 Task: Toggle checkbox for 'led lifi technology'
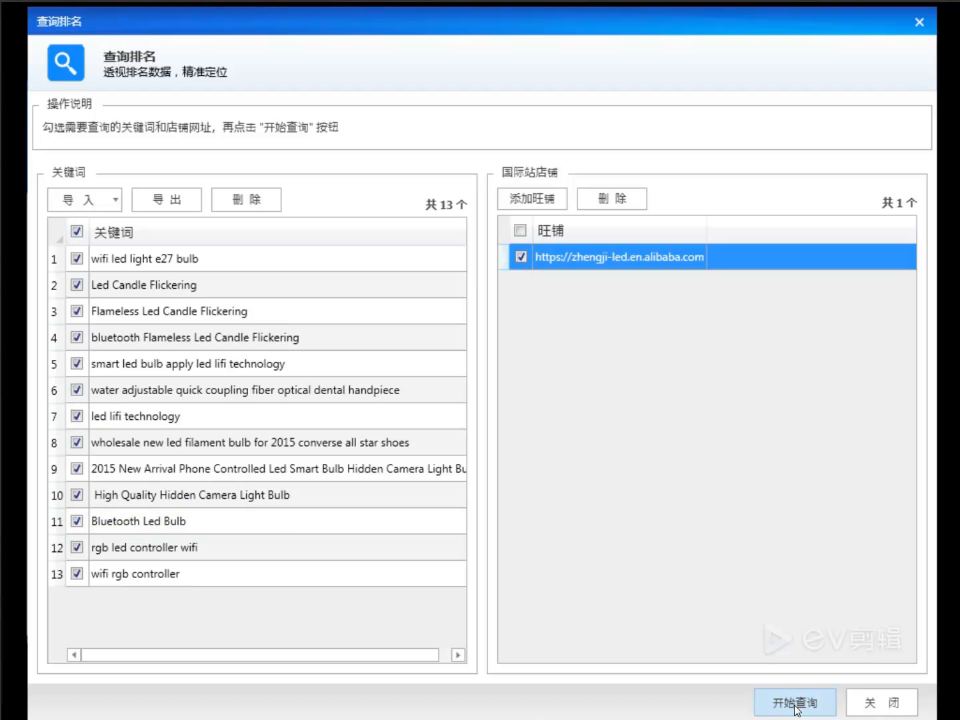point(77,416)
